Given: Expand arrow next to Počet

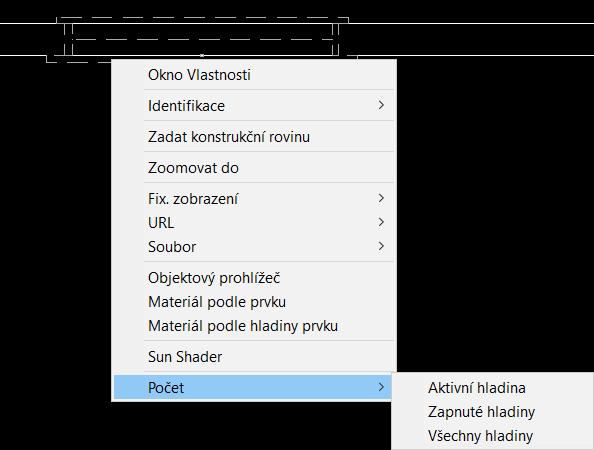Looking at the screenshot, I should 381,387.
